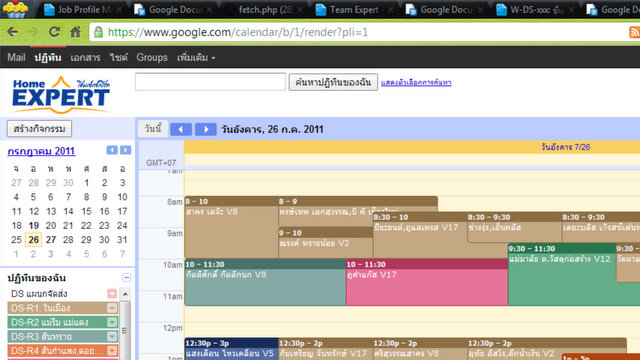Click the RSS feed icon
The height and width of the screenshot is (360, 640).
(x=634, y=32)
